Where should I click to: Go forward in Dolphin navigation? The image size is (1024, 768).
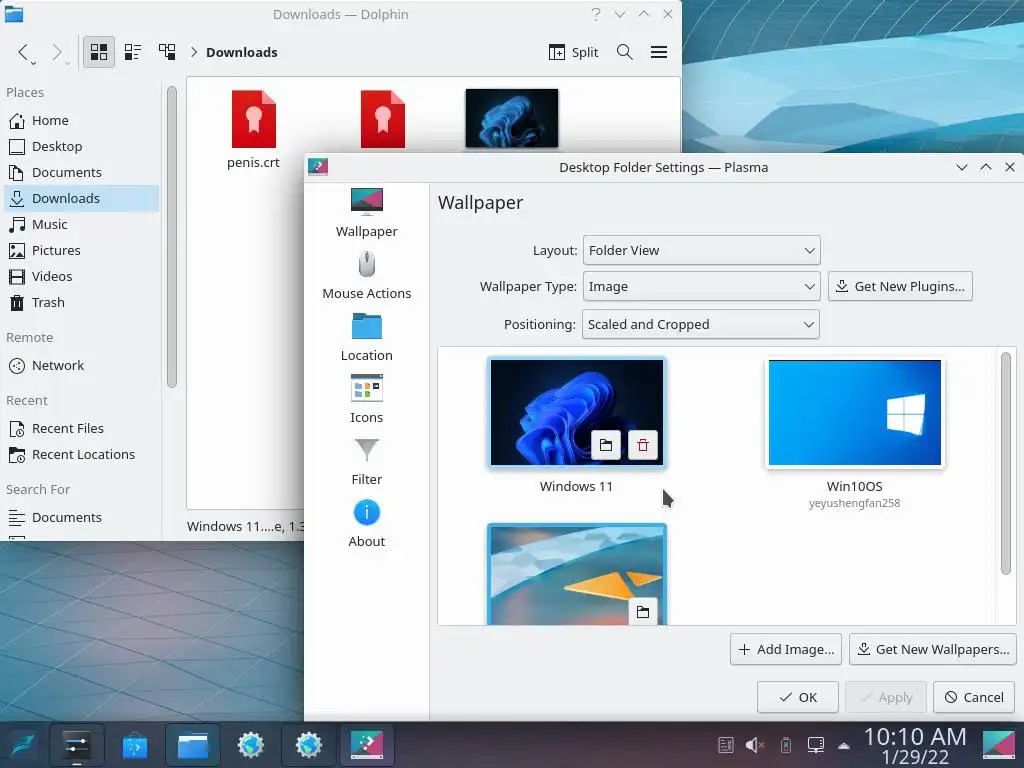click(57, 52)
